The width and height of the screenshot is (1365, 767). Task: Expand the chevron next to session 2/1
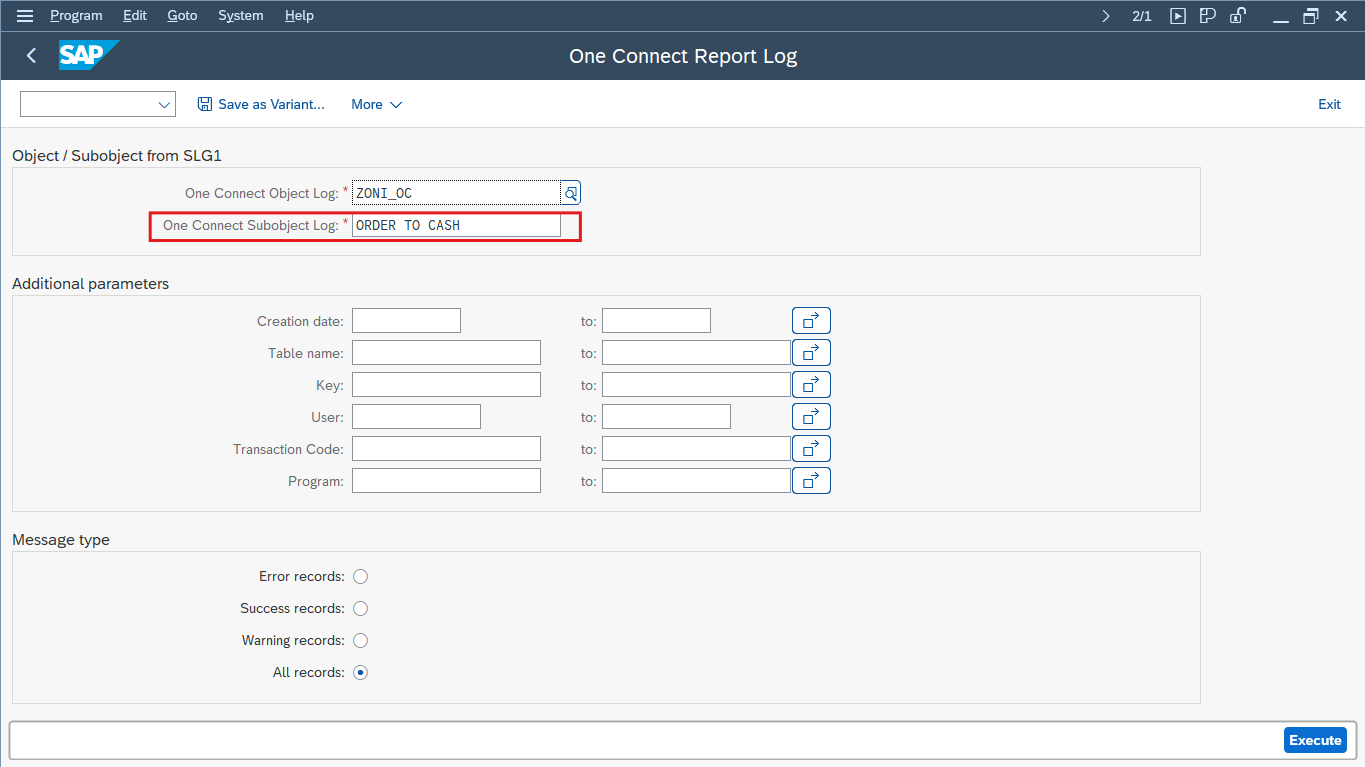[1105, 15]
